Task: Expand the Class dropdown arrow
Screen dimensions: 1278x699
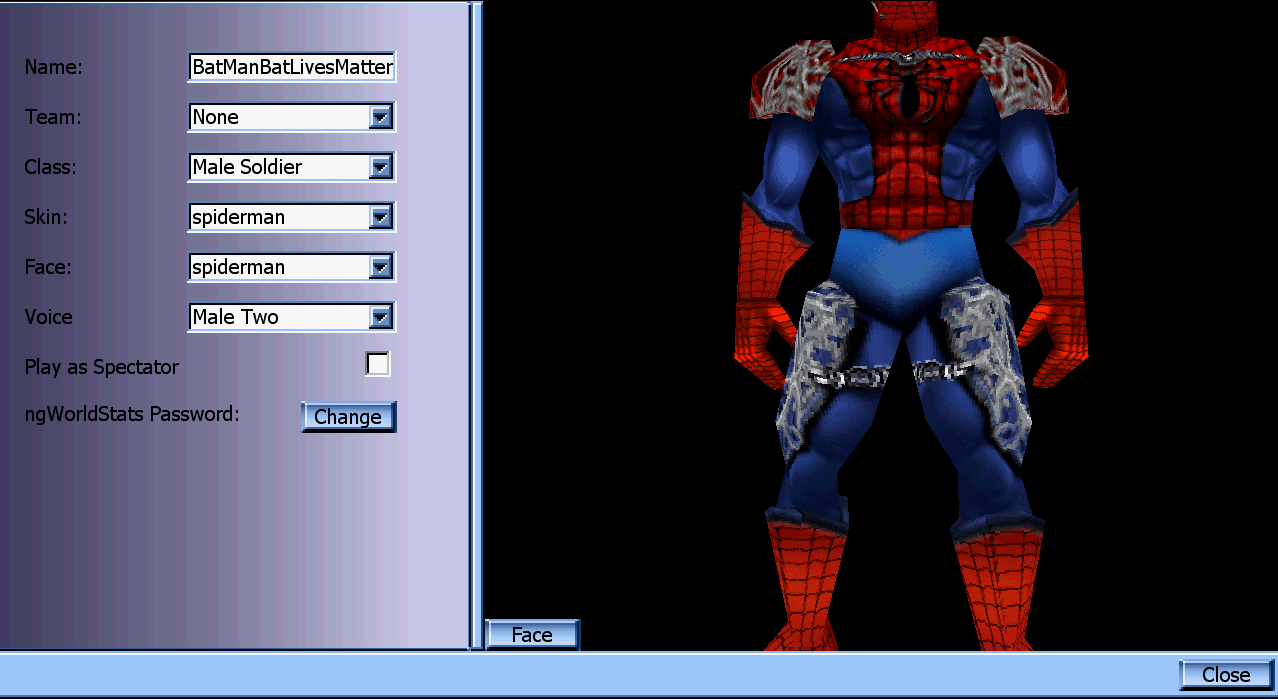Action: pos(380,167)
